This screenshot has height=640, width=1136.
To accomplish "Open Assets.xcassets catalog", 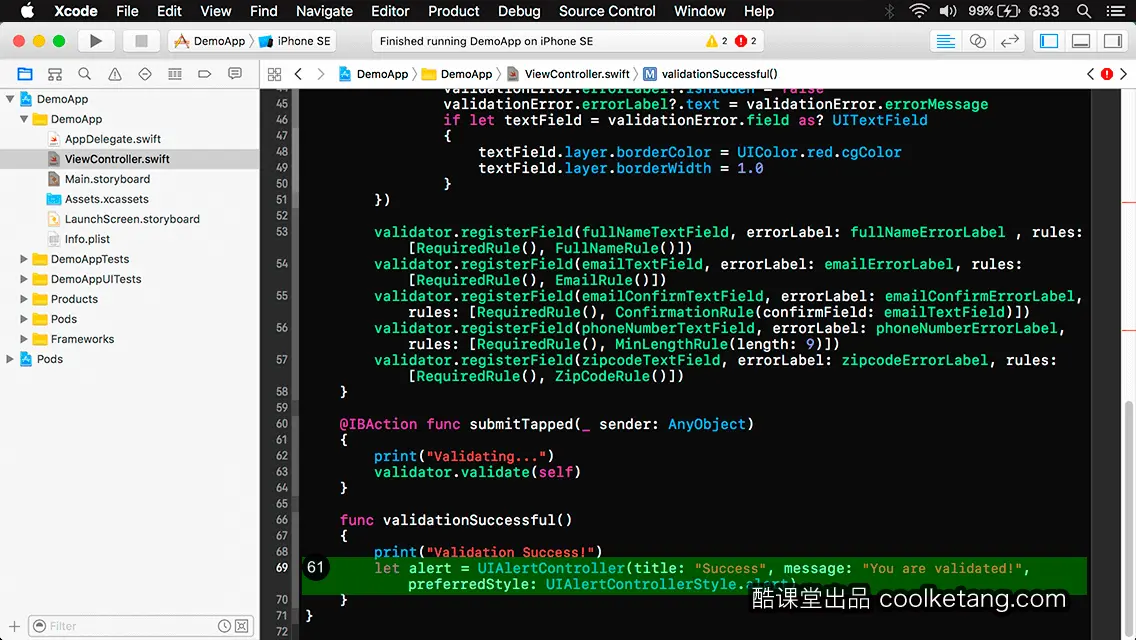I will point(106,199).
